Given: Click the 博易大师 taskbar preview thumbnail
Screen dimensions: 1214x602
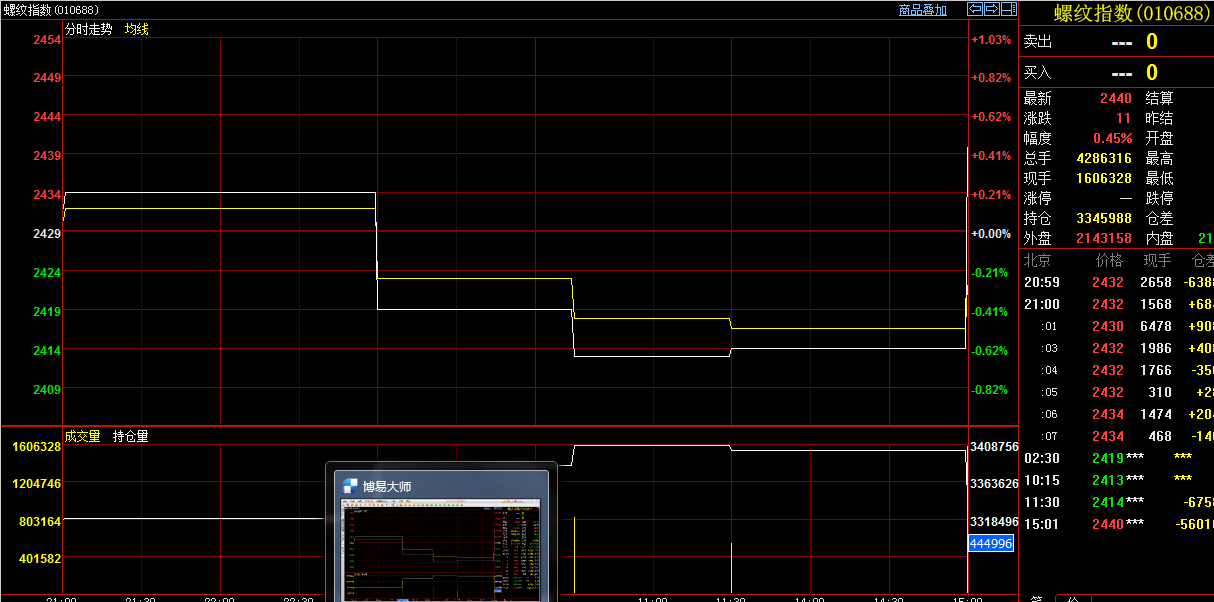Looking at the screenshot, I should click(x=440, y=552).
